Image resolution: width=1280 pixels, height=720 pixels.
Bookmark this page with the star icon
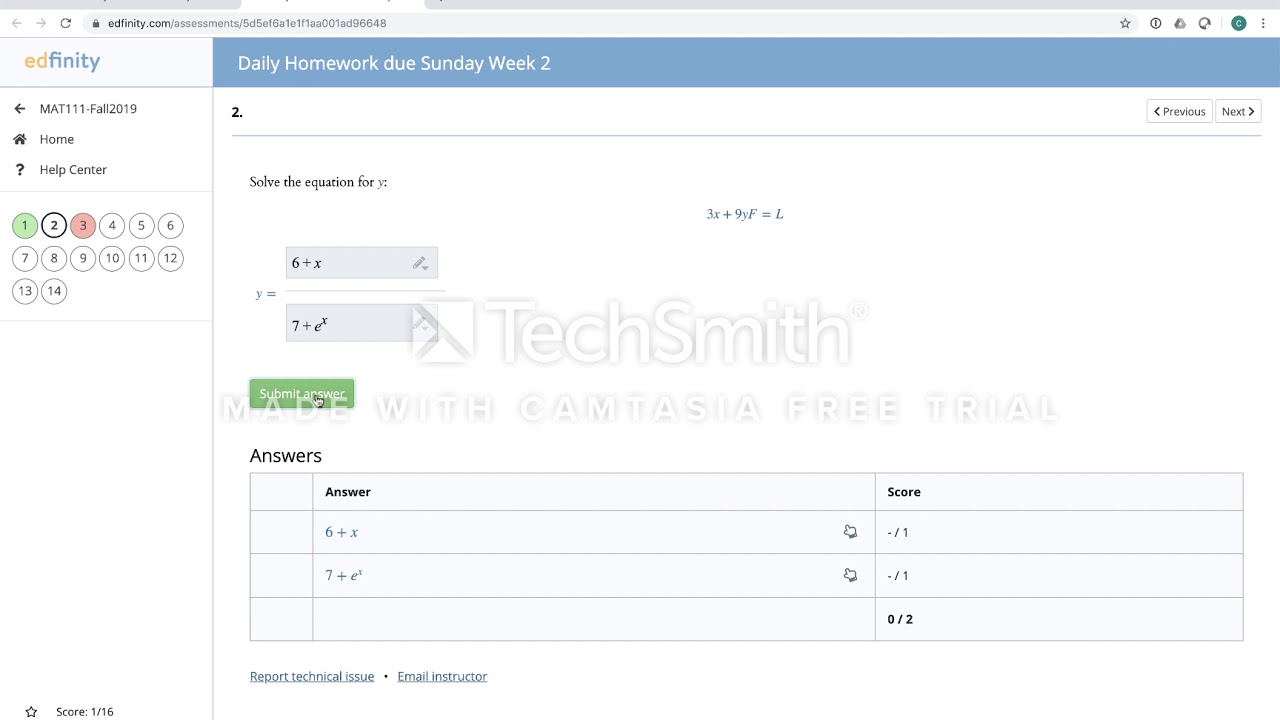(x=1125, y=23)
